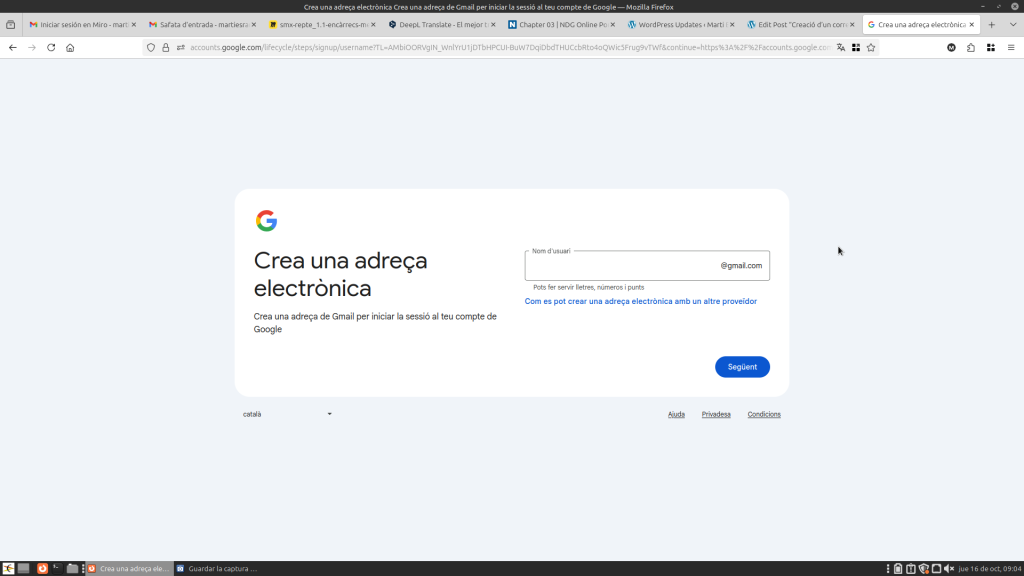Switch to the DeepL Translate tab
Image resolution: width=1024 pixels, height=576 pixels.
441,24
